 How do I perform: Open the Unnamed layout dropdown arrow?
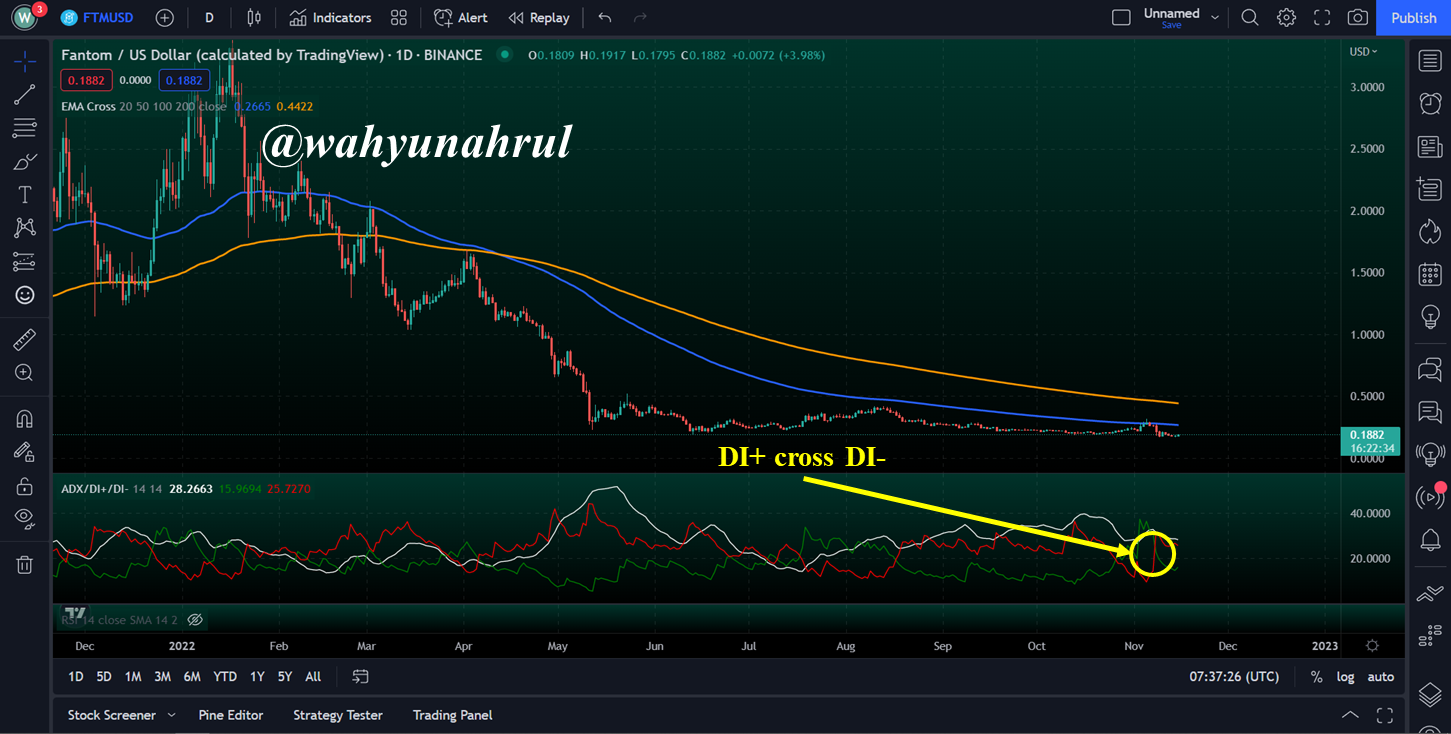tap(1215, 17)
